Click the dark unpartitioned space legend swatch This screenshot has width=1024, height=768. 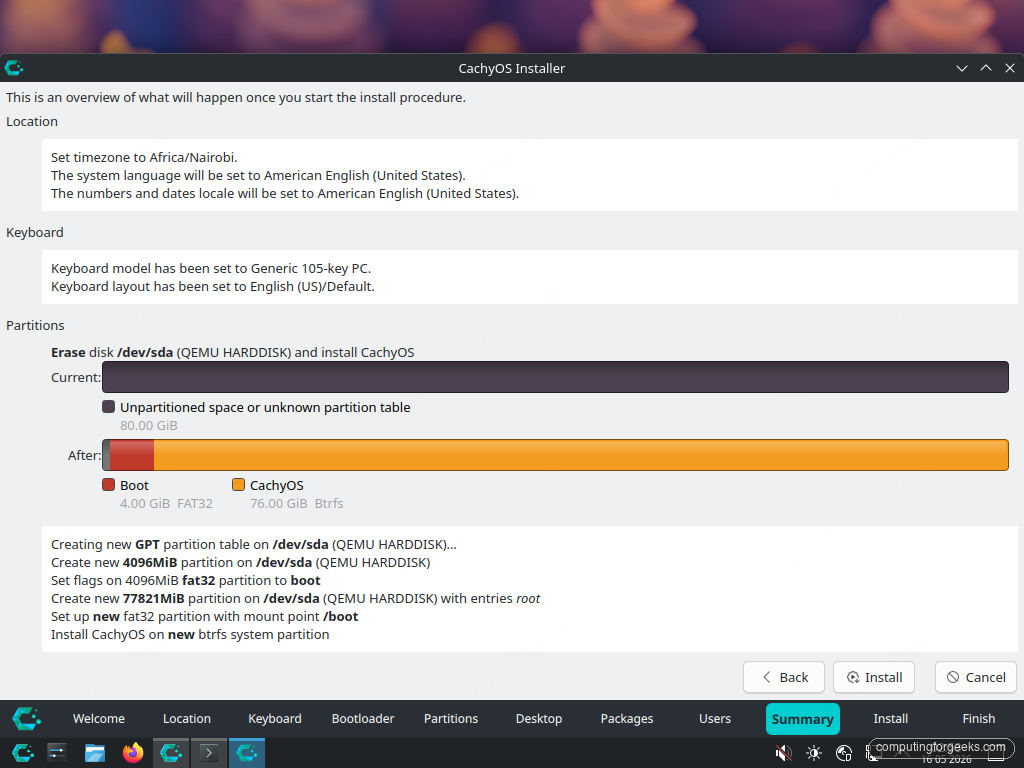[108, 407]
